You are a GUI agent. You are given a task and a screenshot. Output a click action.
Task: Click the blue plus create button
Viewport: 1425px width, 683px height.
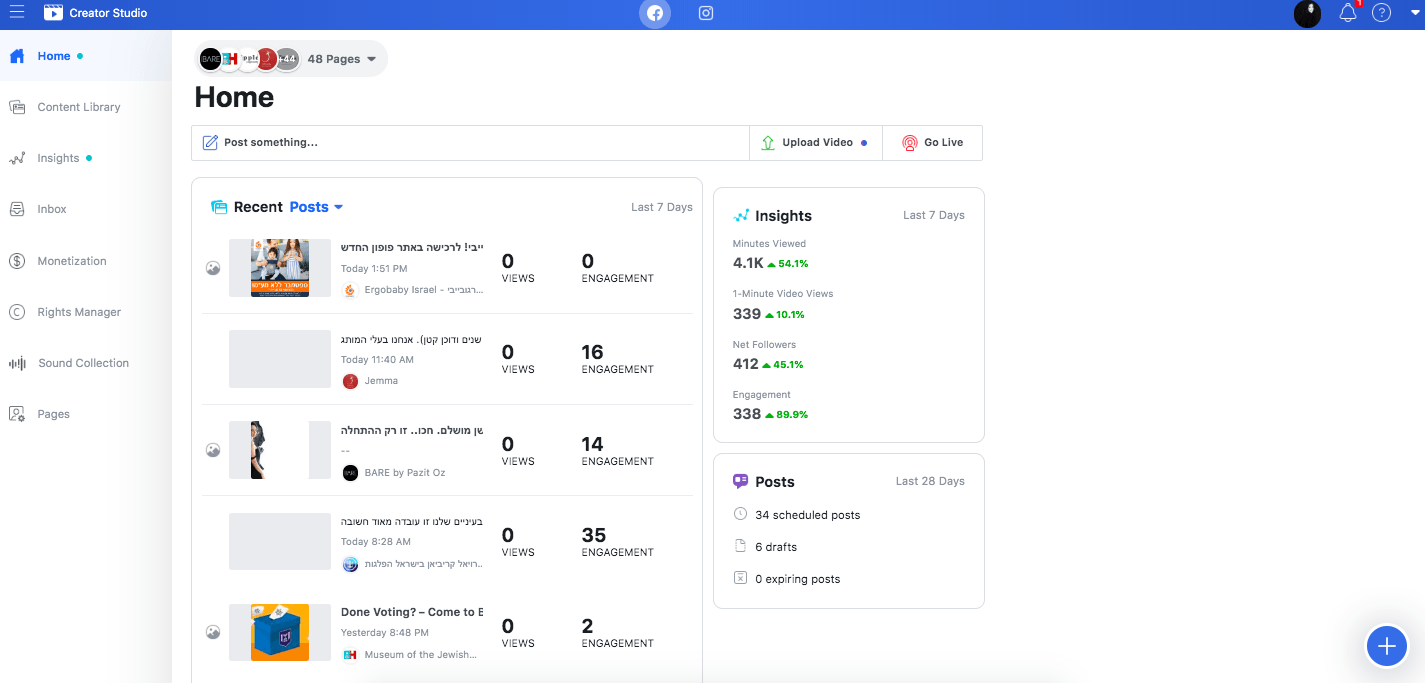click(x=1386, y=646)
